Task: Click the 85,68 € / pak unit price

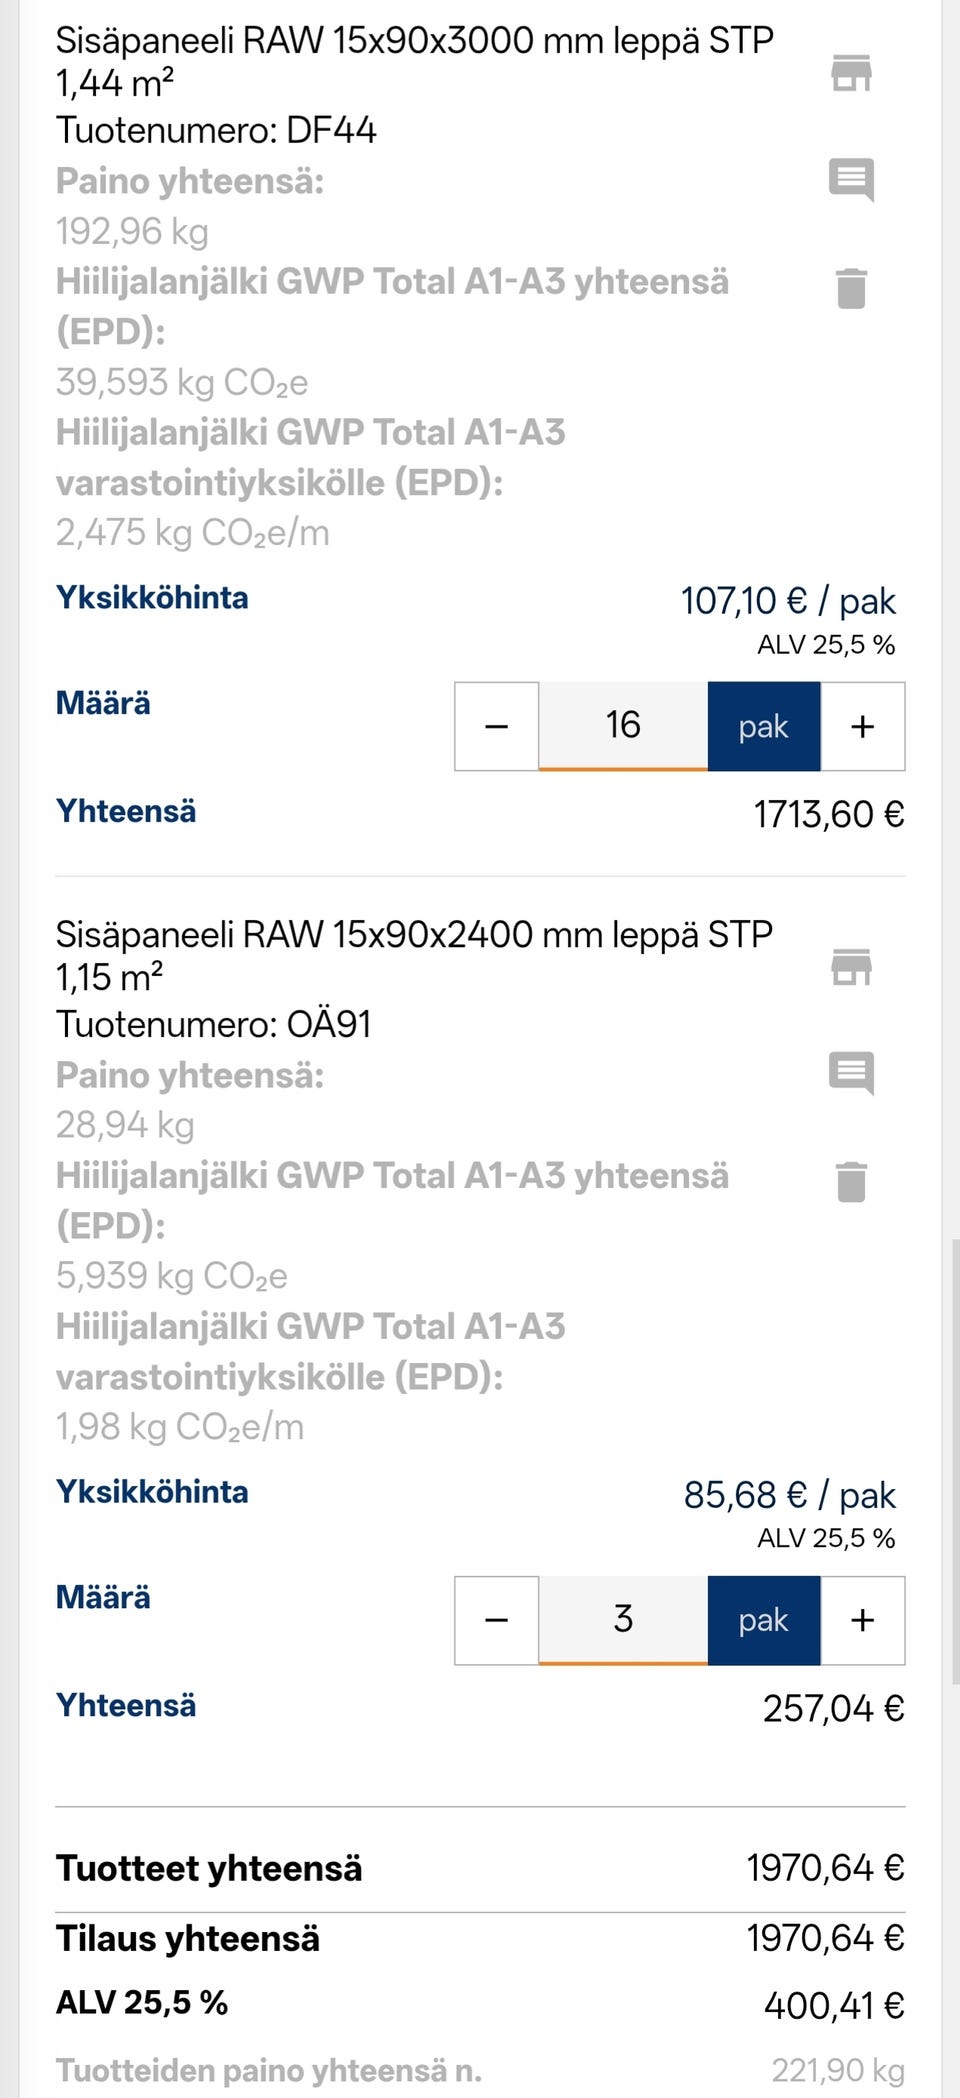Action: (789, 1496)
